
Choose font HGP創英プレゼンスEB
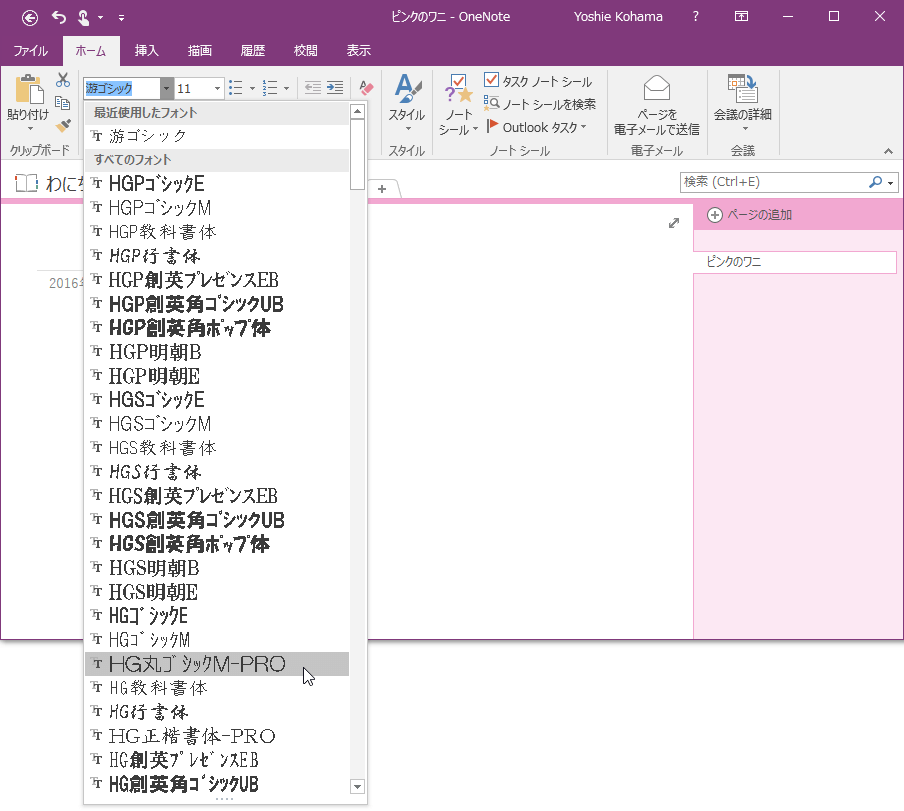point(217,280)
